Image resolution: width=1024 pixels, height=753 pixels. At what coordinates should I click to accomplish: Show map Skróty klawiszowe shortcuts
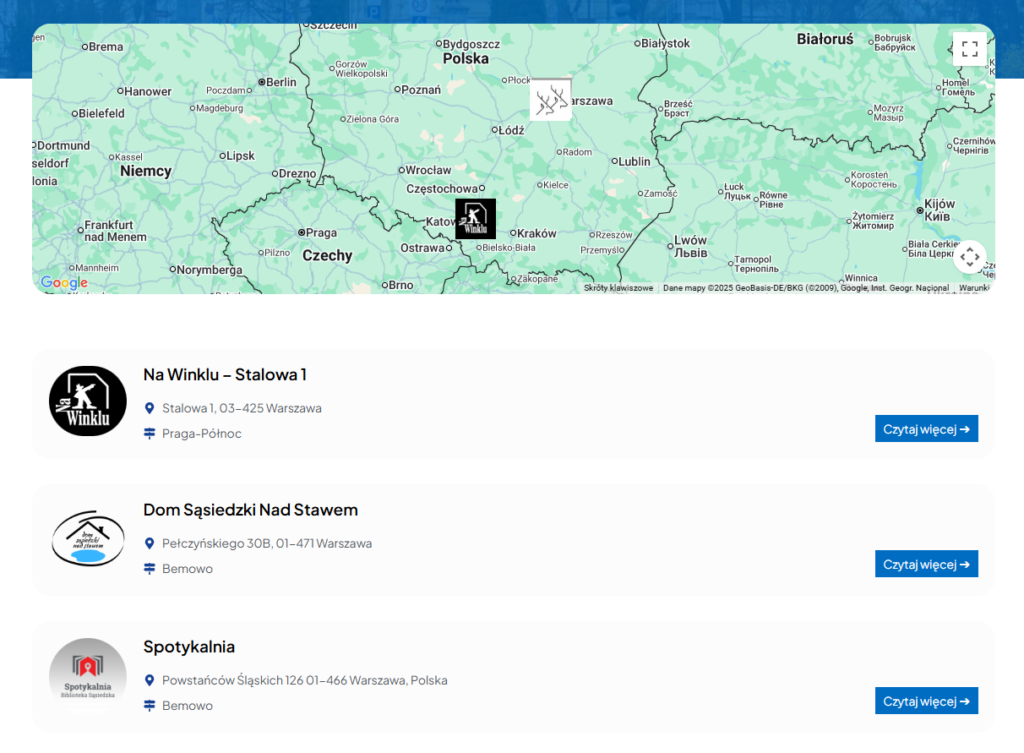tap(618, 288)
